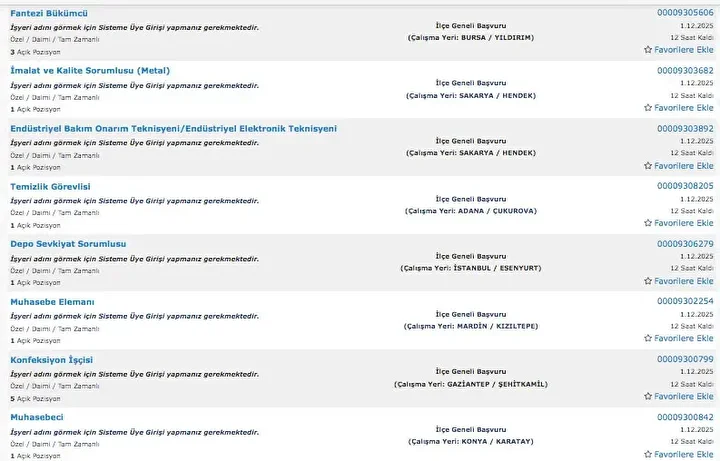Click the star for Depo Sevkiyat Sorumlusu

pyautogui.click(x=648, y=281)
